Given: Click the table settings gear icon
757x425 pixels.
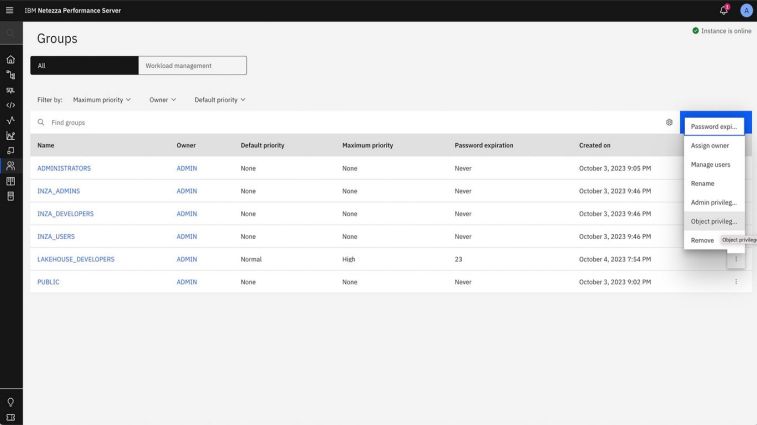Looking at the screenshot, I should 669,122.
